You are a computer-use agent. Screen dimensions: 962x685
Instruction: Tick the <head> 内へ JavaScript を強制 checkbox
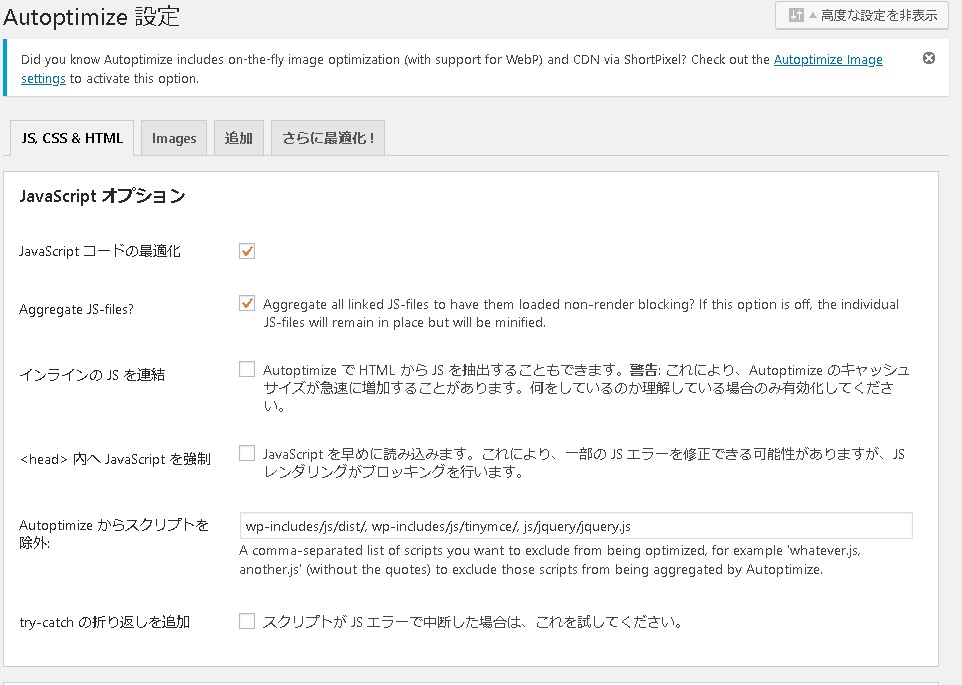tap(247, 454)
